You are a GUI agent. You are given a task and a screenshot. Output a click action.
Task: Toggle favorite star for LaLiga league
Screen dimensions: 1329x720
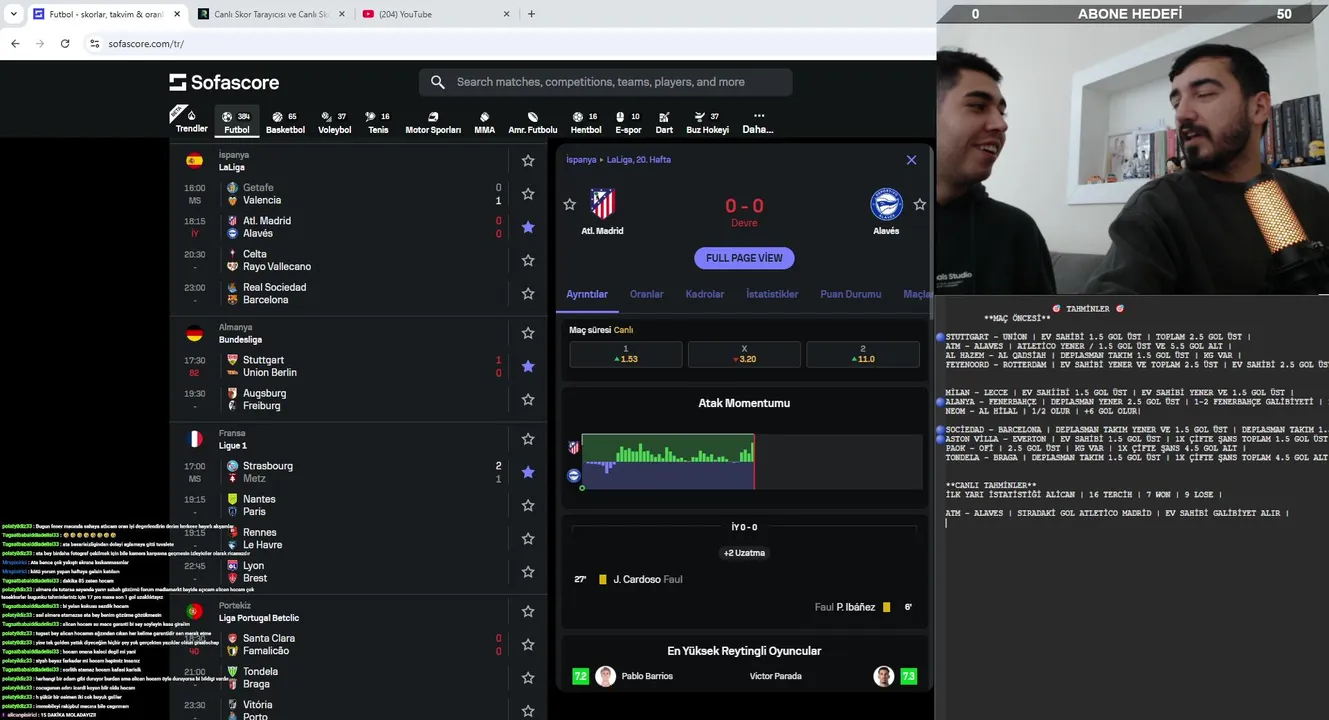point(528,160)
